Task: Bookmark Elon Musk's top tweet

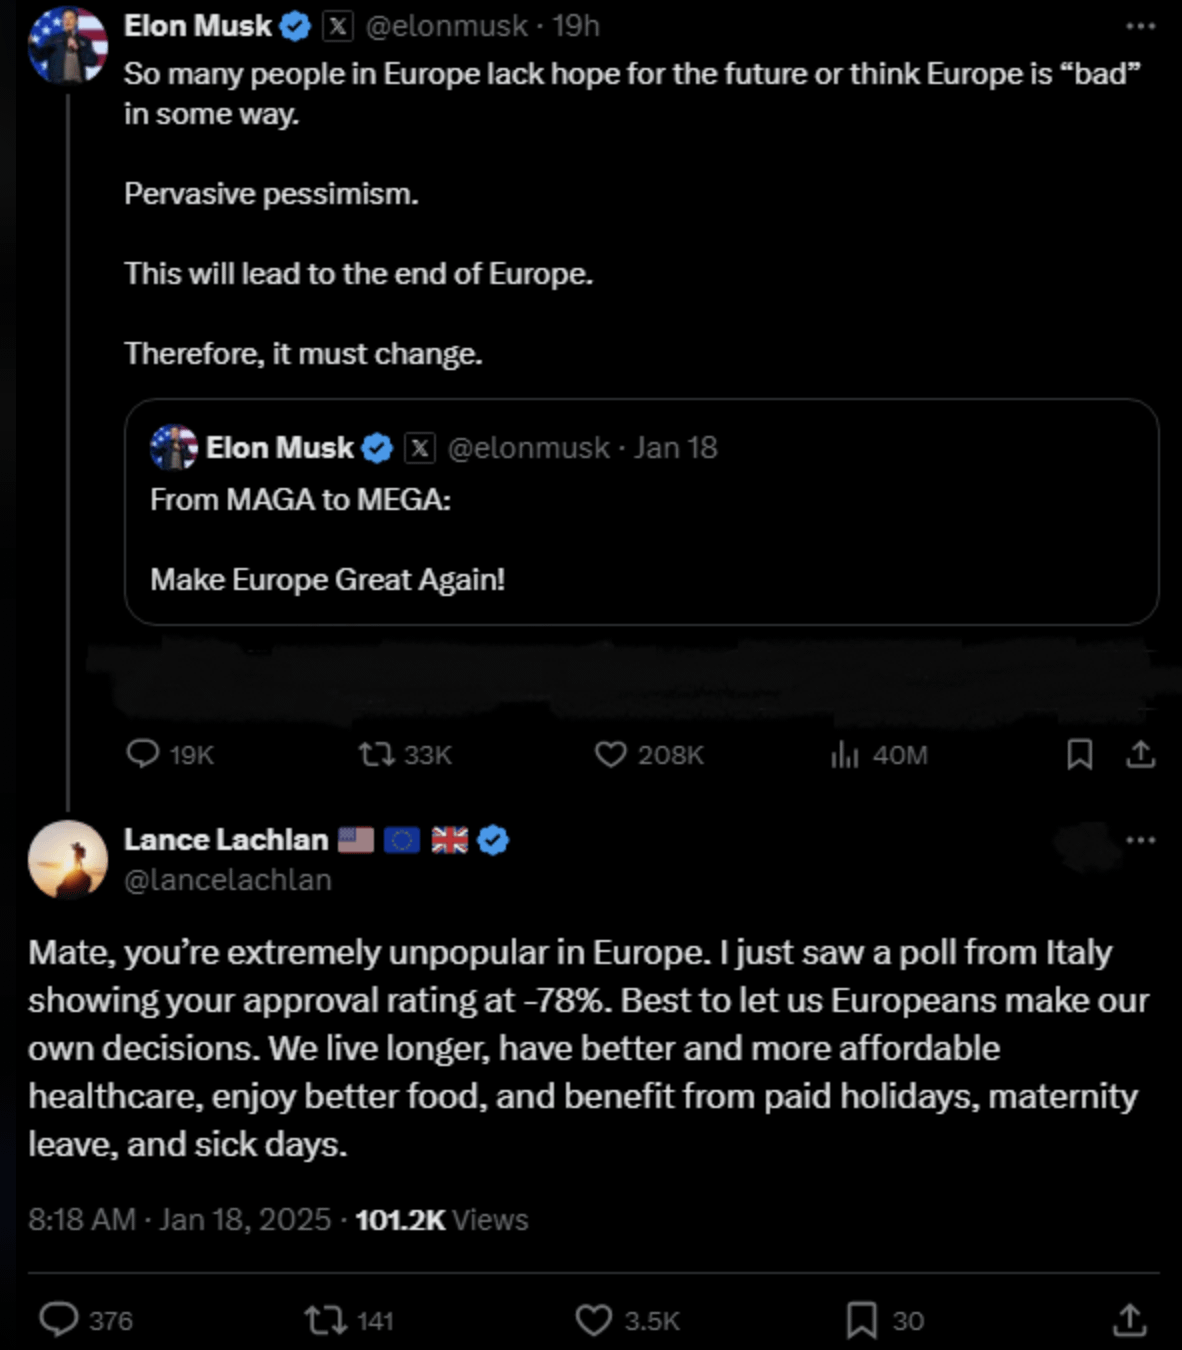Action: 1079,754
